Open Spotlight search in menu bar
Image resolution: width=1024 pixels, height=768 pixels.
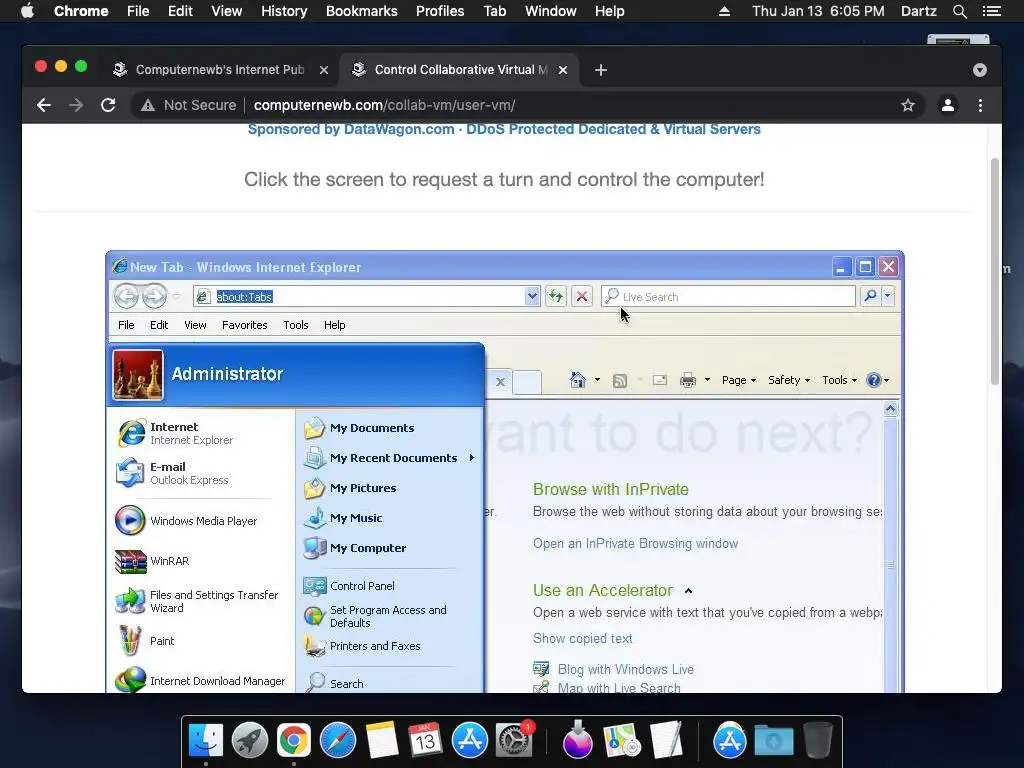point(959,11)
